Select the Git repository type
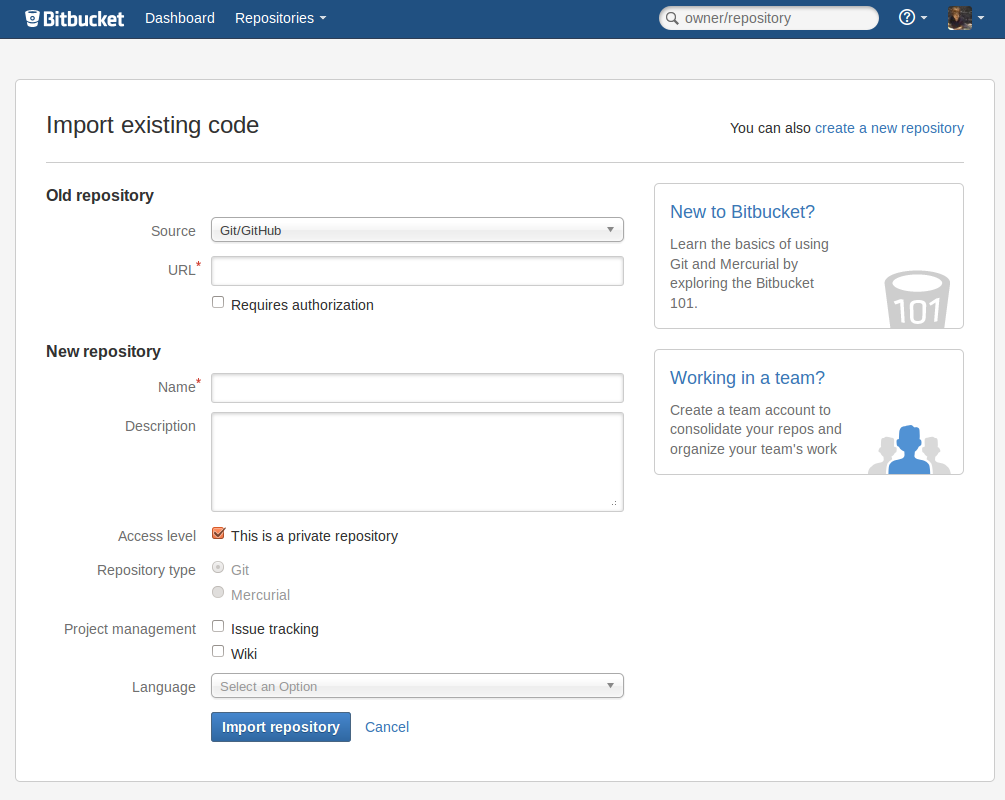This screenshot has width=1005, height=800. [x=218, y=567]
